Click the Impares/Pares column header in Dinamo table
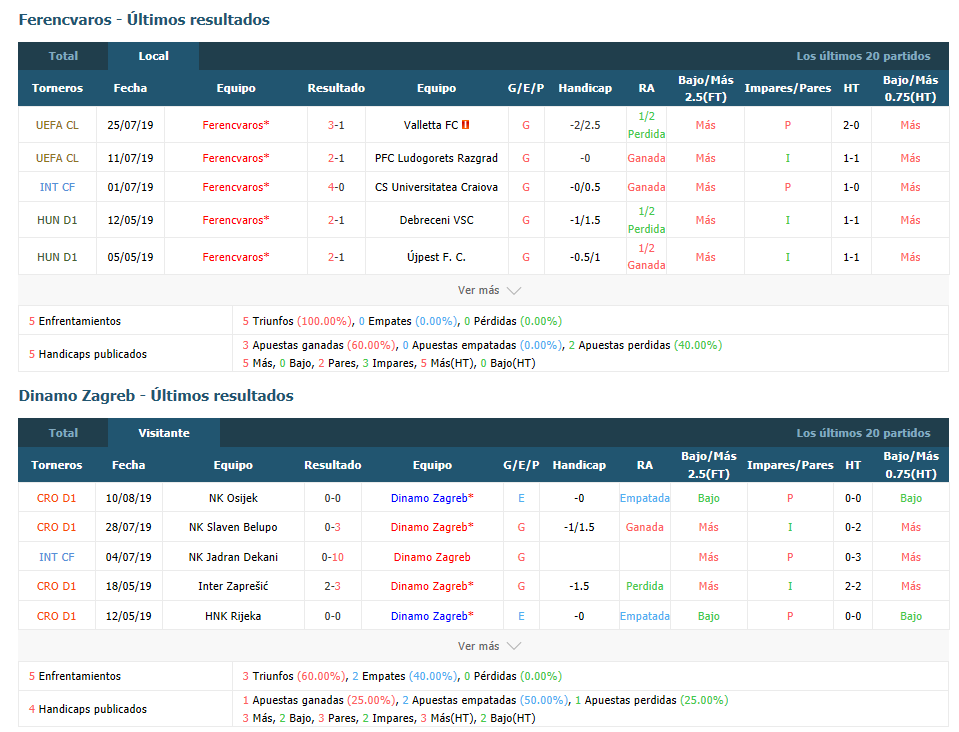The width and height of the screenshot is (959, 732). (x=790, y=465)
